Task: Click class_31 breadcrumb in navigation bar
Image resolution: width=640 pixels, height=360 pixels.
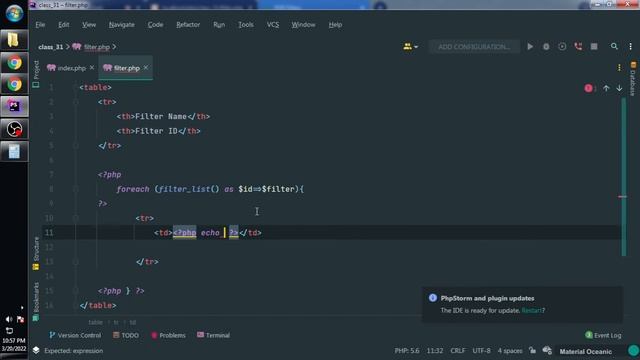Action: click(x=51, y=47)
